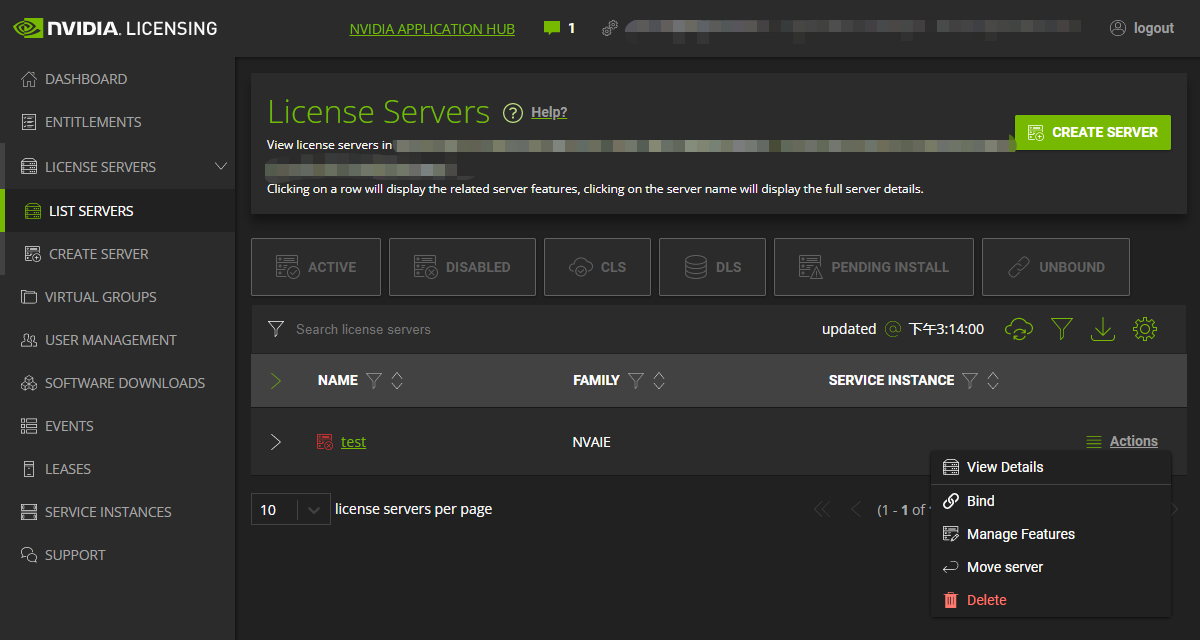This screenshot has height=640, width=1200.
Task: Open the Events icon in sidebar
Action: tap(28, 426)
